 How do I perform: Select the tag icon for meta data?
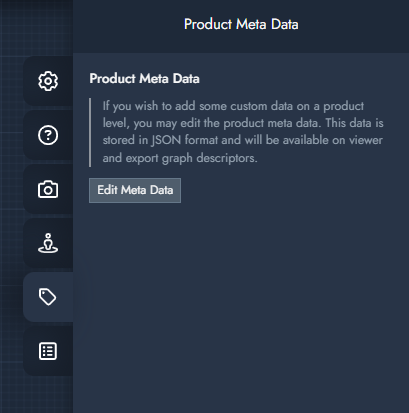coord(48,297)
